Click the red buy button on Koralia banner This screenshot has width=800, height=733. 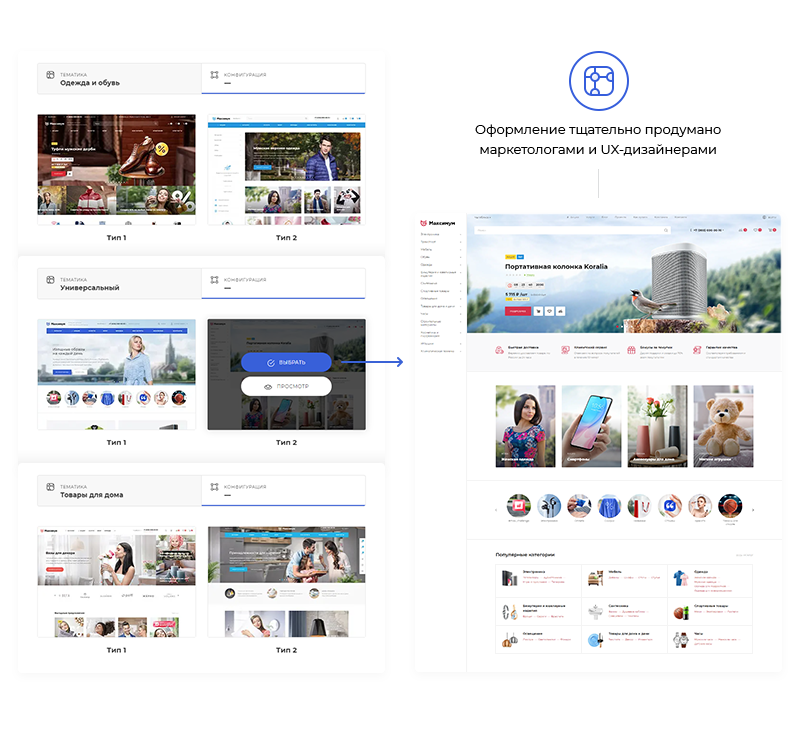tap(517, 311)
